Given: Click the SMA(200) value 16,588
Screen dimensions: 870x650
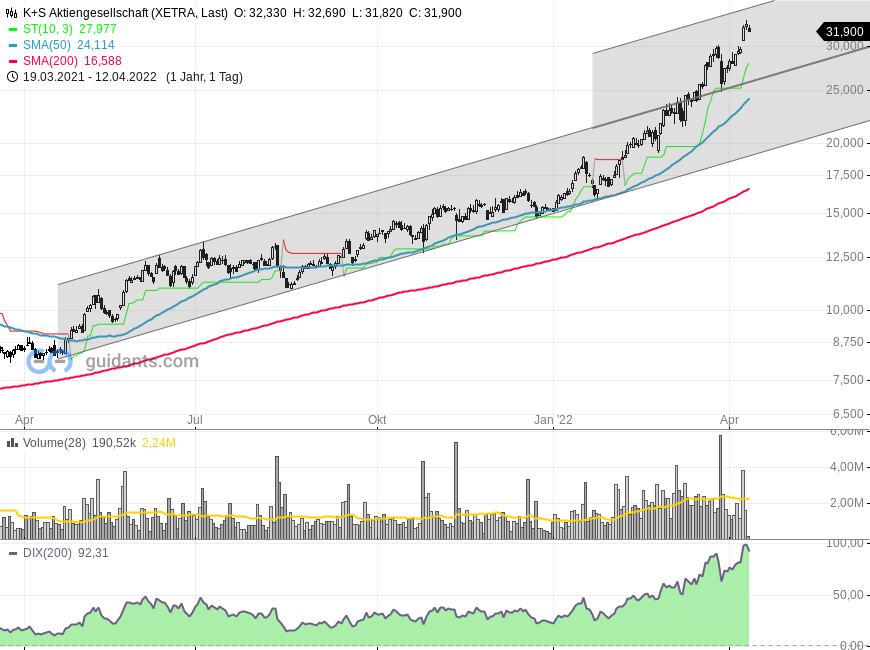Looking at the screenshot, I should (x=103, y=61).
